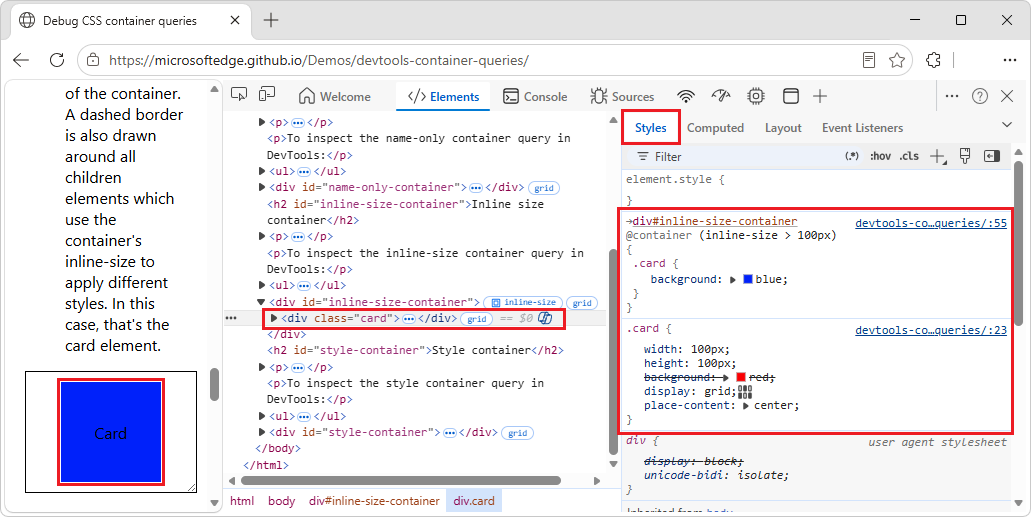Click div#inline-size-container link in Styles

(715, 222)
